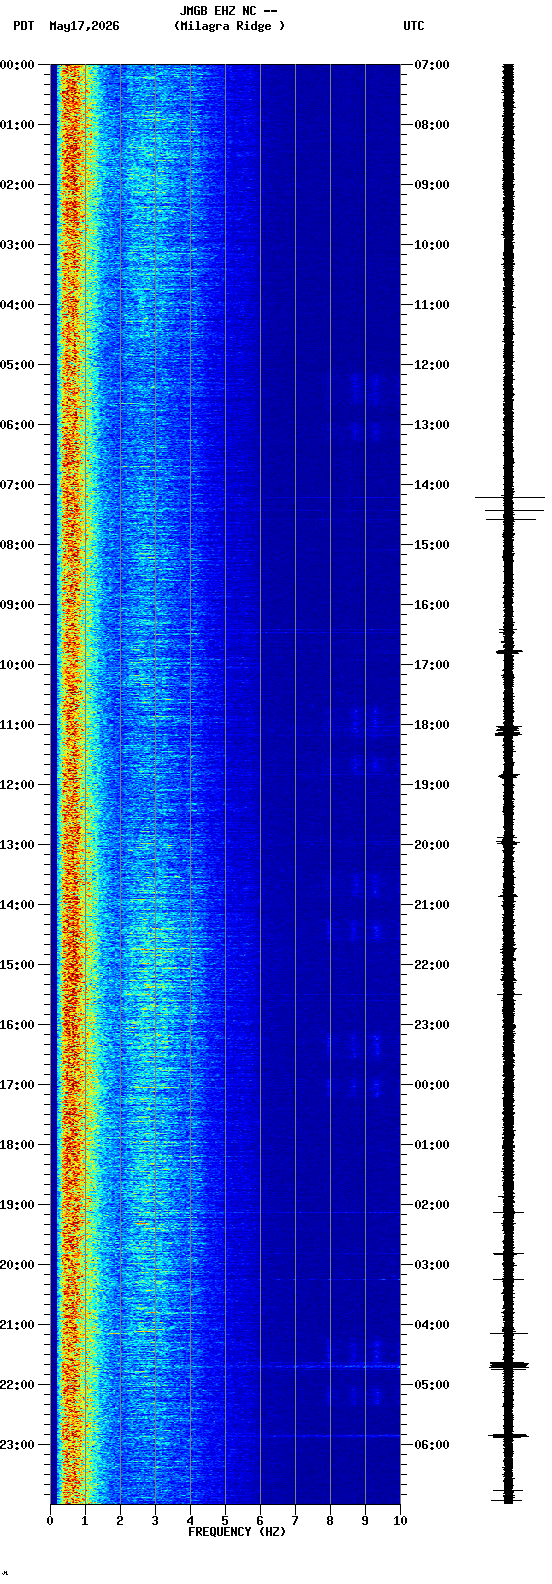Click the PDT '23:00' time label
Screen dimensions: 552x1584
pyautogui.click(x=17, y=1445)
